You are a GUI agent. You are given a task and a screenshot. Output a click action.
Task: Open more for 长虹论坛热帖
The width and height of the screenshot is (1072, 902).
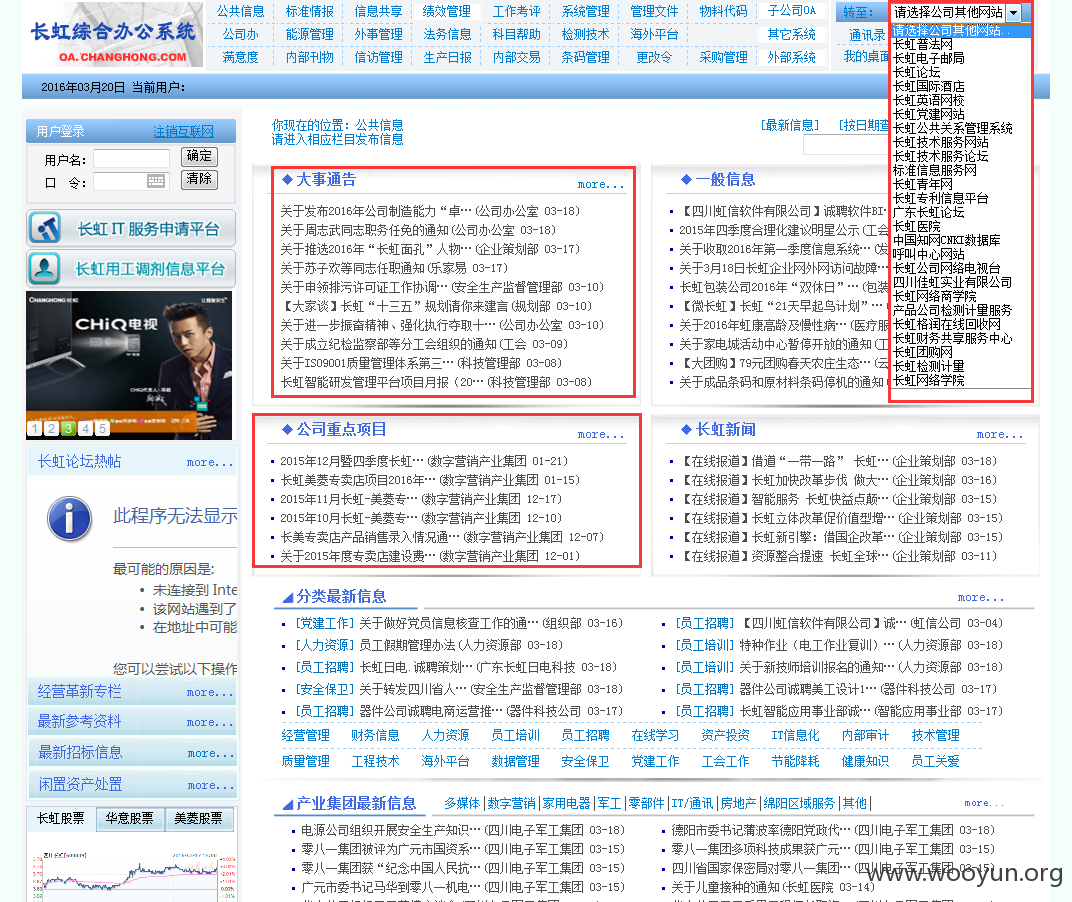(x=210, y=463)
